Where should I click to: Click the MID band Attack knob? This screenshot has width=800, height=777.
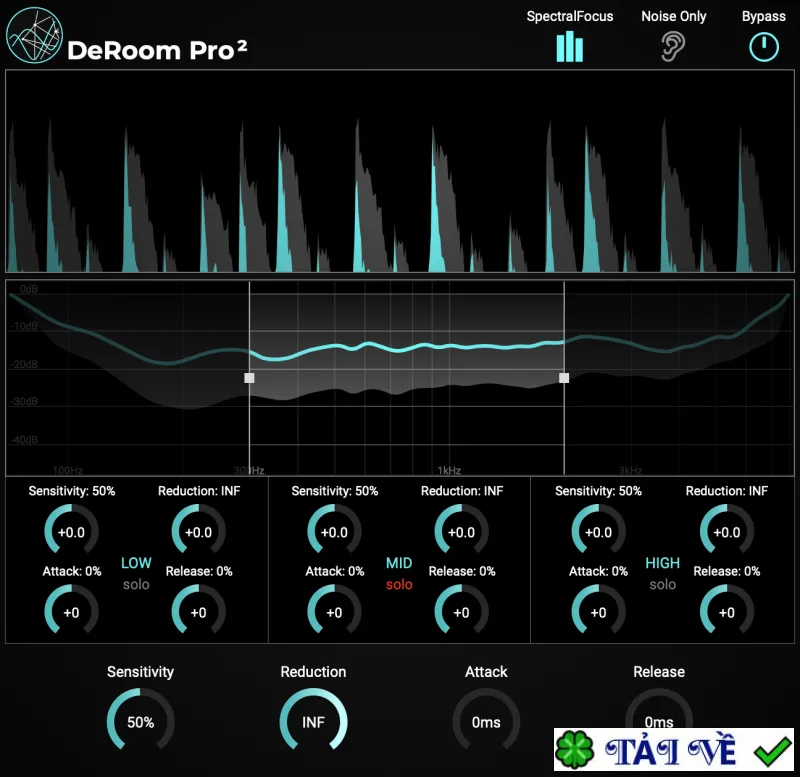(334, 611)
